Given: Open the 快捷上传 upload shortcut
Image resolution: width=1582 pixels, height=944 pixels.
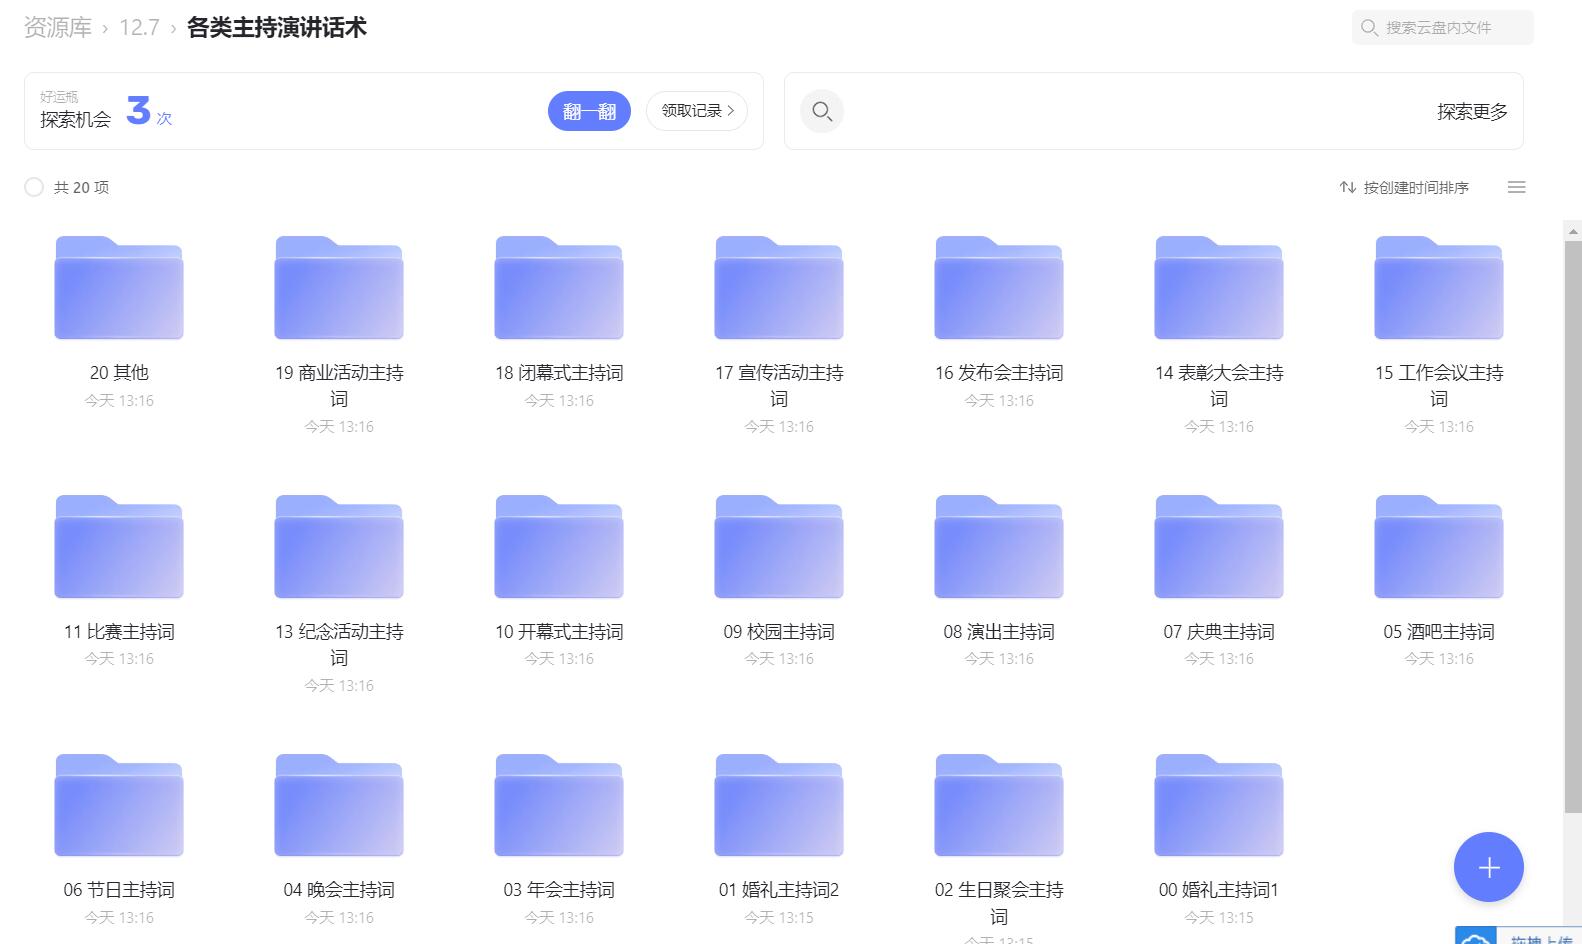Looking at the screenshot, I should pos(1520,938).
